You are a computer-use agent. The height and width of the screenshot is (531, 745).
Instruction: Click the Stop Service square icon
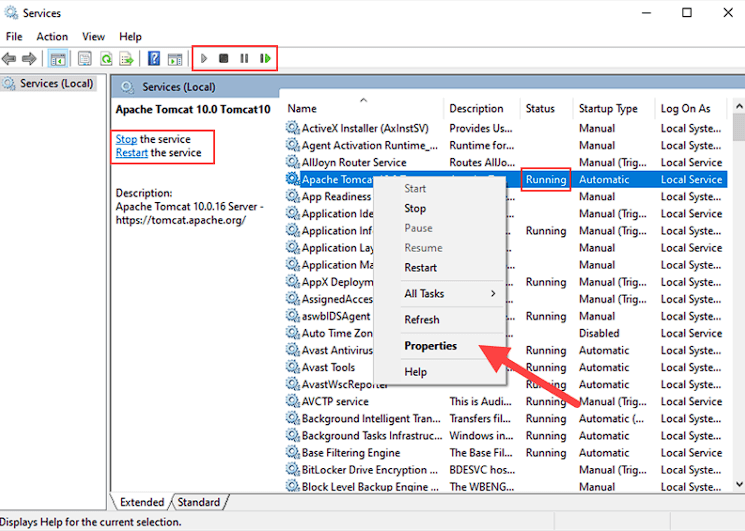tap(224, 58)
